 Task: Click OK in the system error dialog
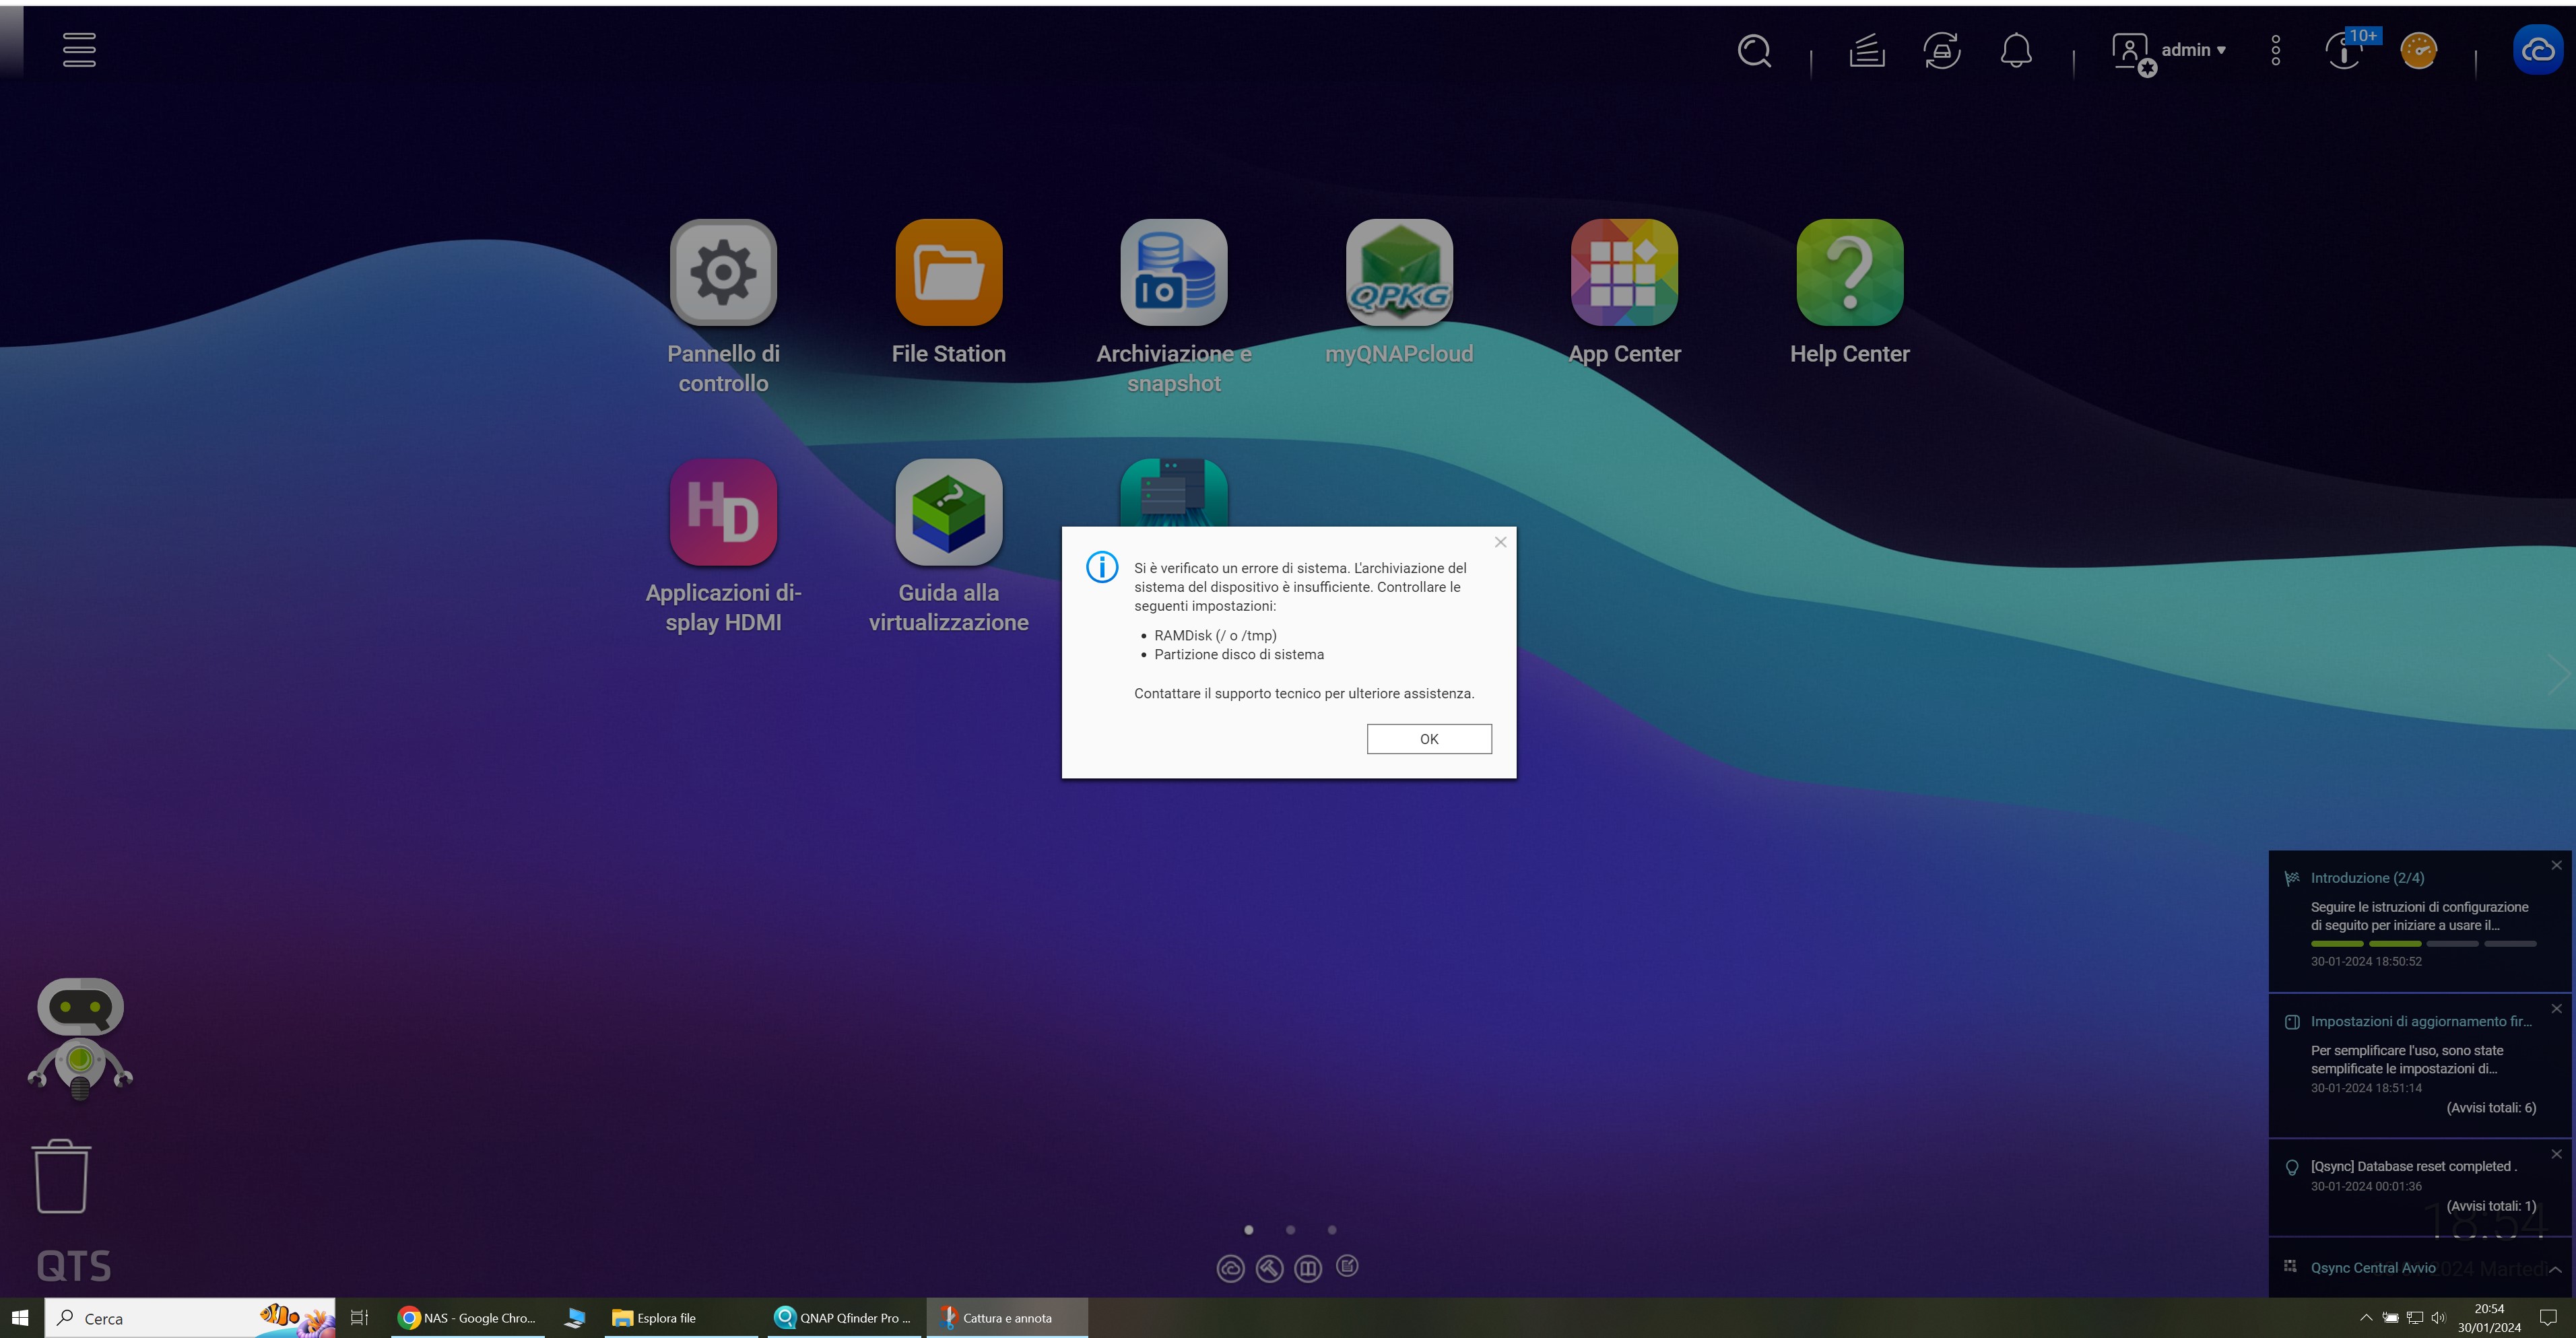point(1428,739)
